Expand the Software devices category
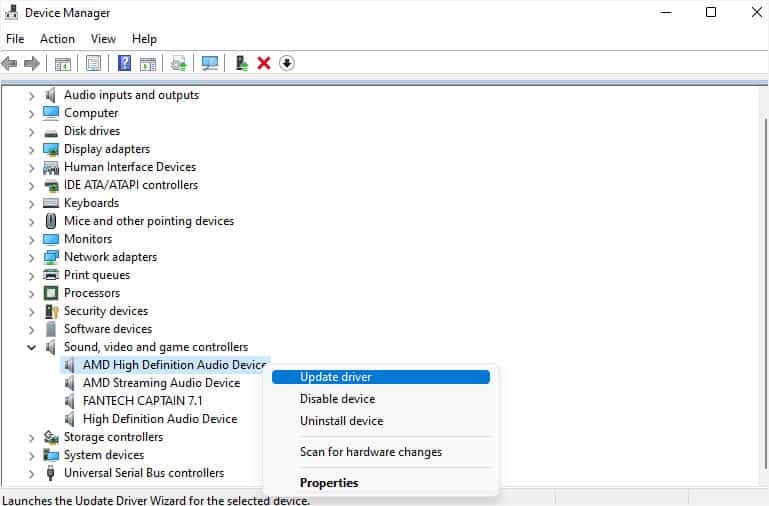The width and height of the screenshot is (769, 506). tap(31, 330)
